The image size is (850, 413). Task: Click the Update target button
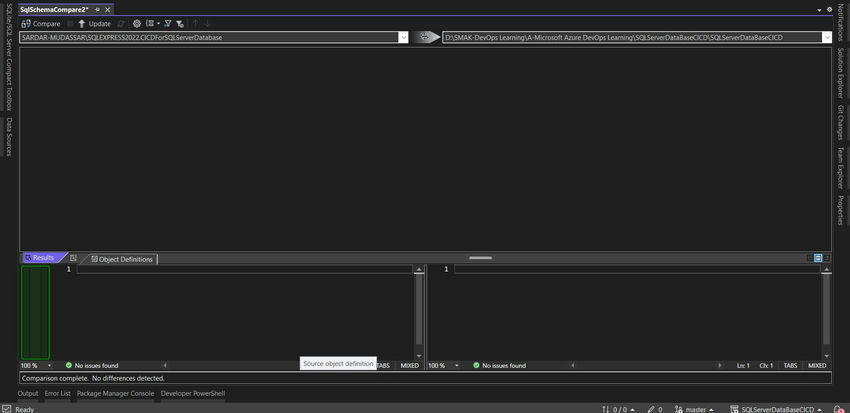95,24
